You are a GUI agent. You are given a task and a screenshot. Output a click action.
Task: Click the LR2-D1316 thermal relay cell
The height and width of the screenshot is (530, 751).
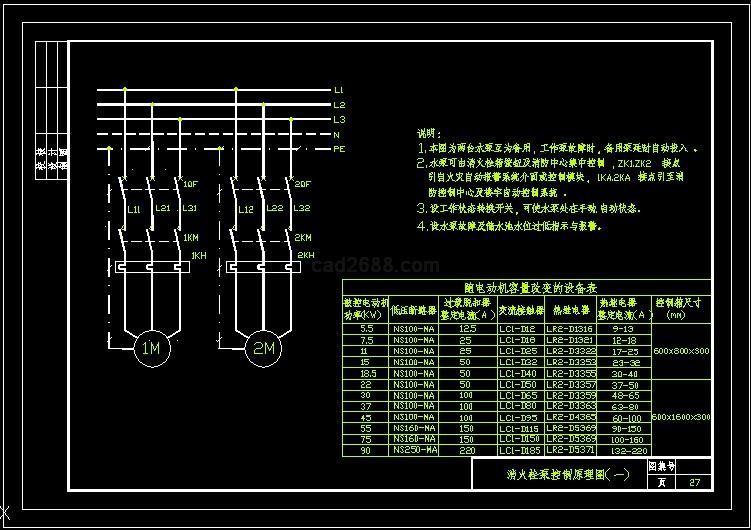570,329
